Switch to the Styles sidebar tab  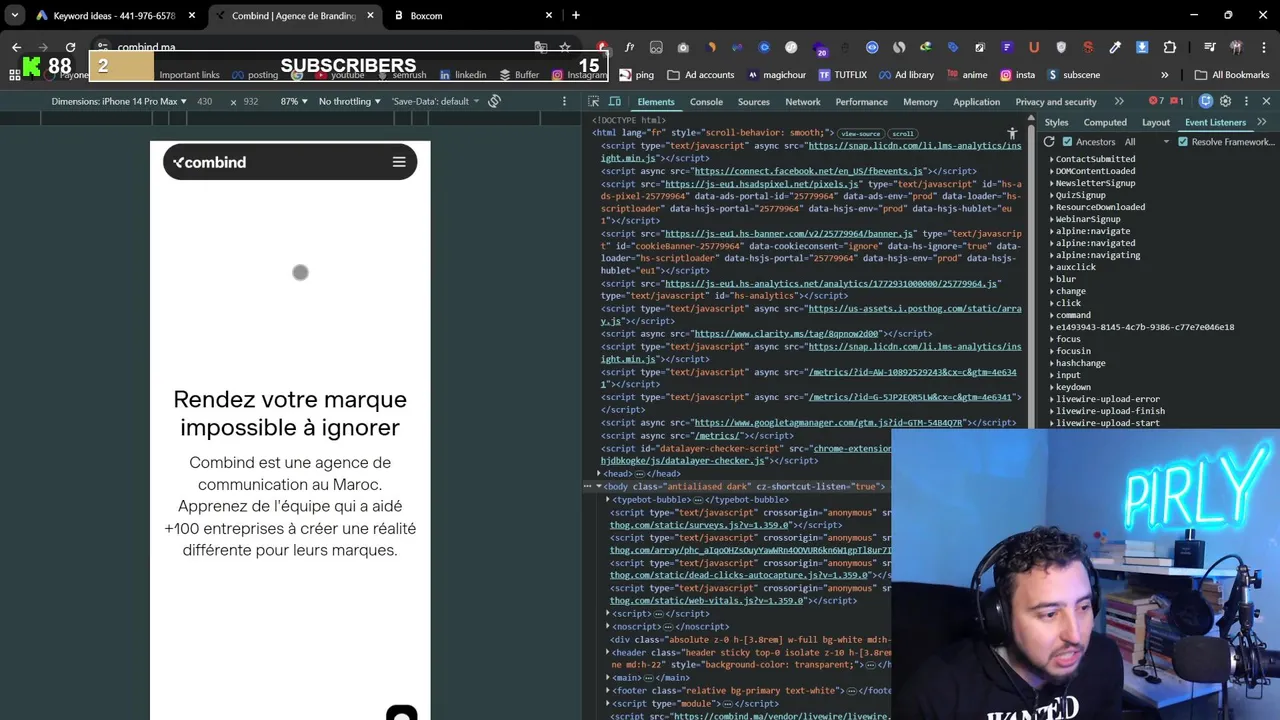click(x=1056, y=122)
